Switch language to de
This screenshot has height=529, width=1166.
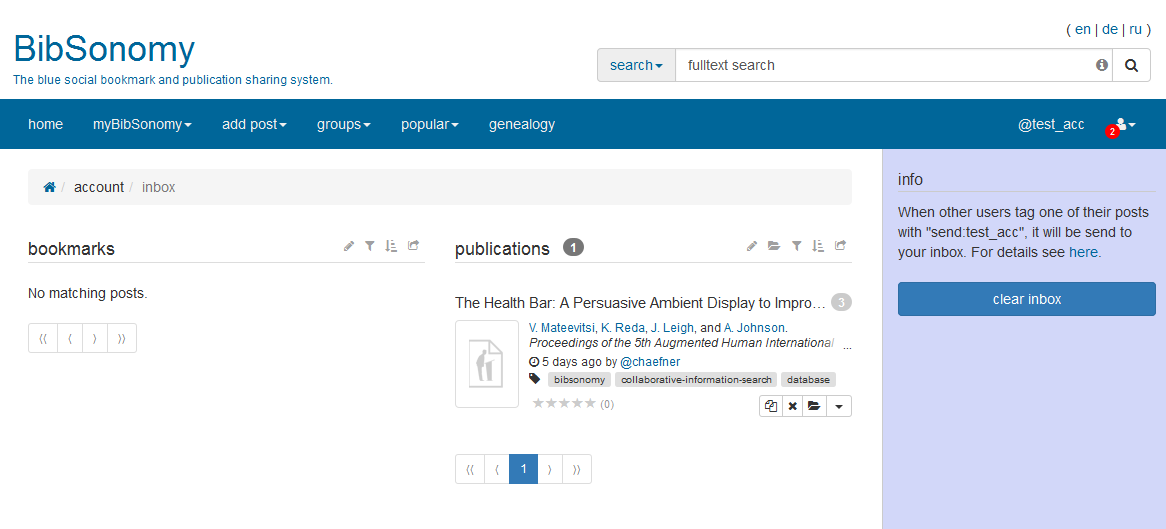pyautogui.click(x=1110, y=29)
